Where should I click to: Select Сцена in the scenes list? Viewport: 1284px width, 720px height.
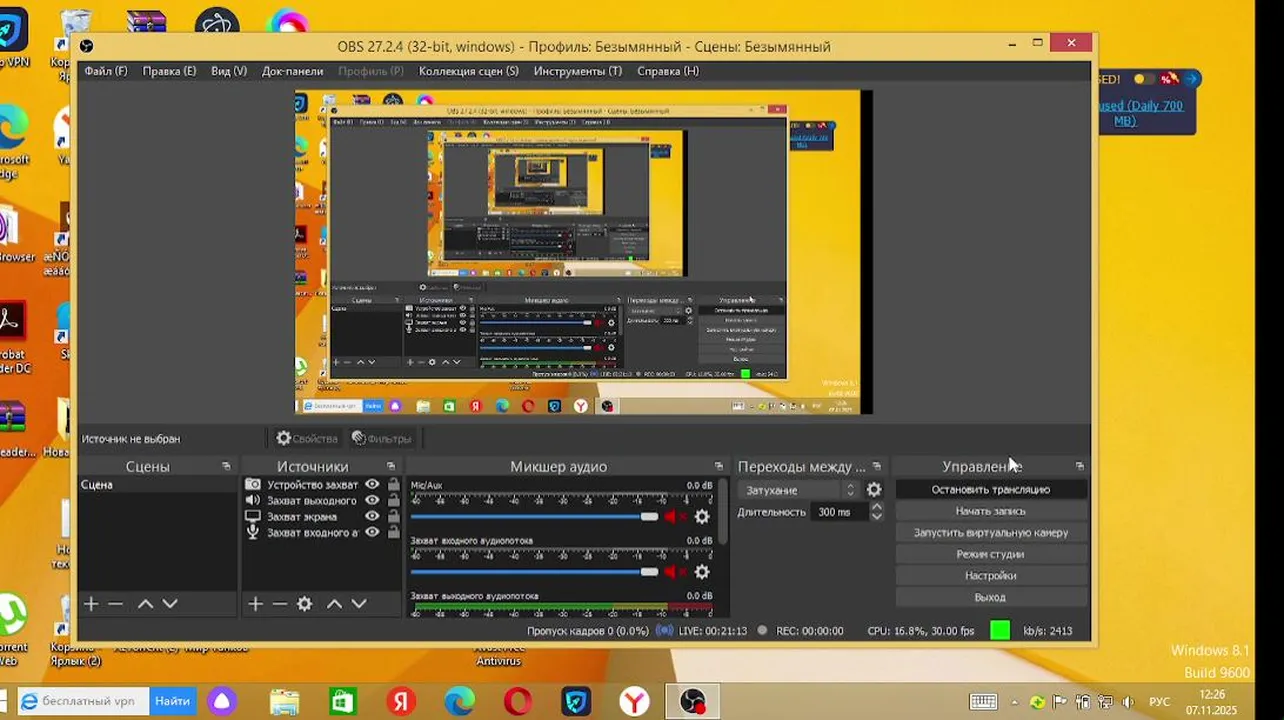coord(157,485)
